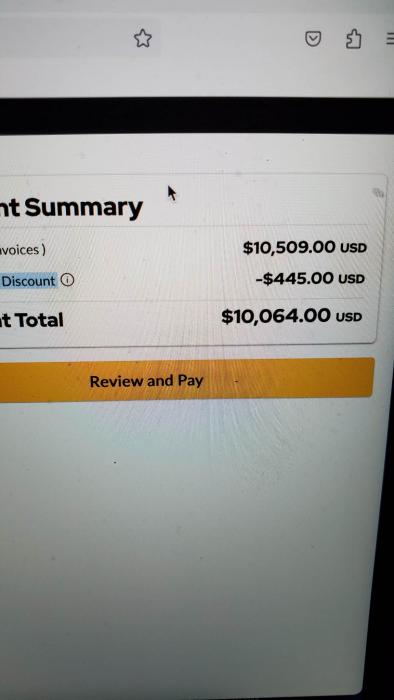Open the browser hamburger application menu
394x700 pixels.
tap(390, 39)
